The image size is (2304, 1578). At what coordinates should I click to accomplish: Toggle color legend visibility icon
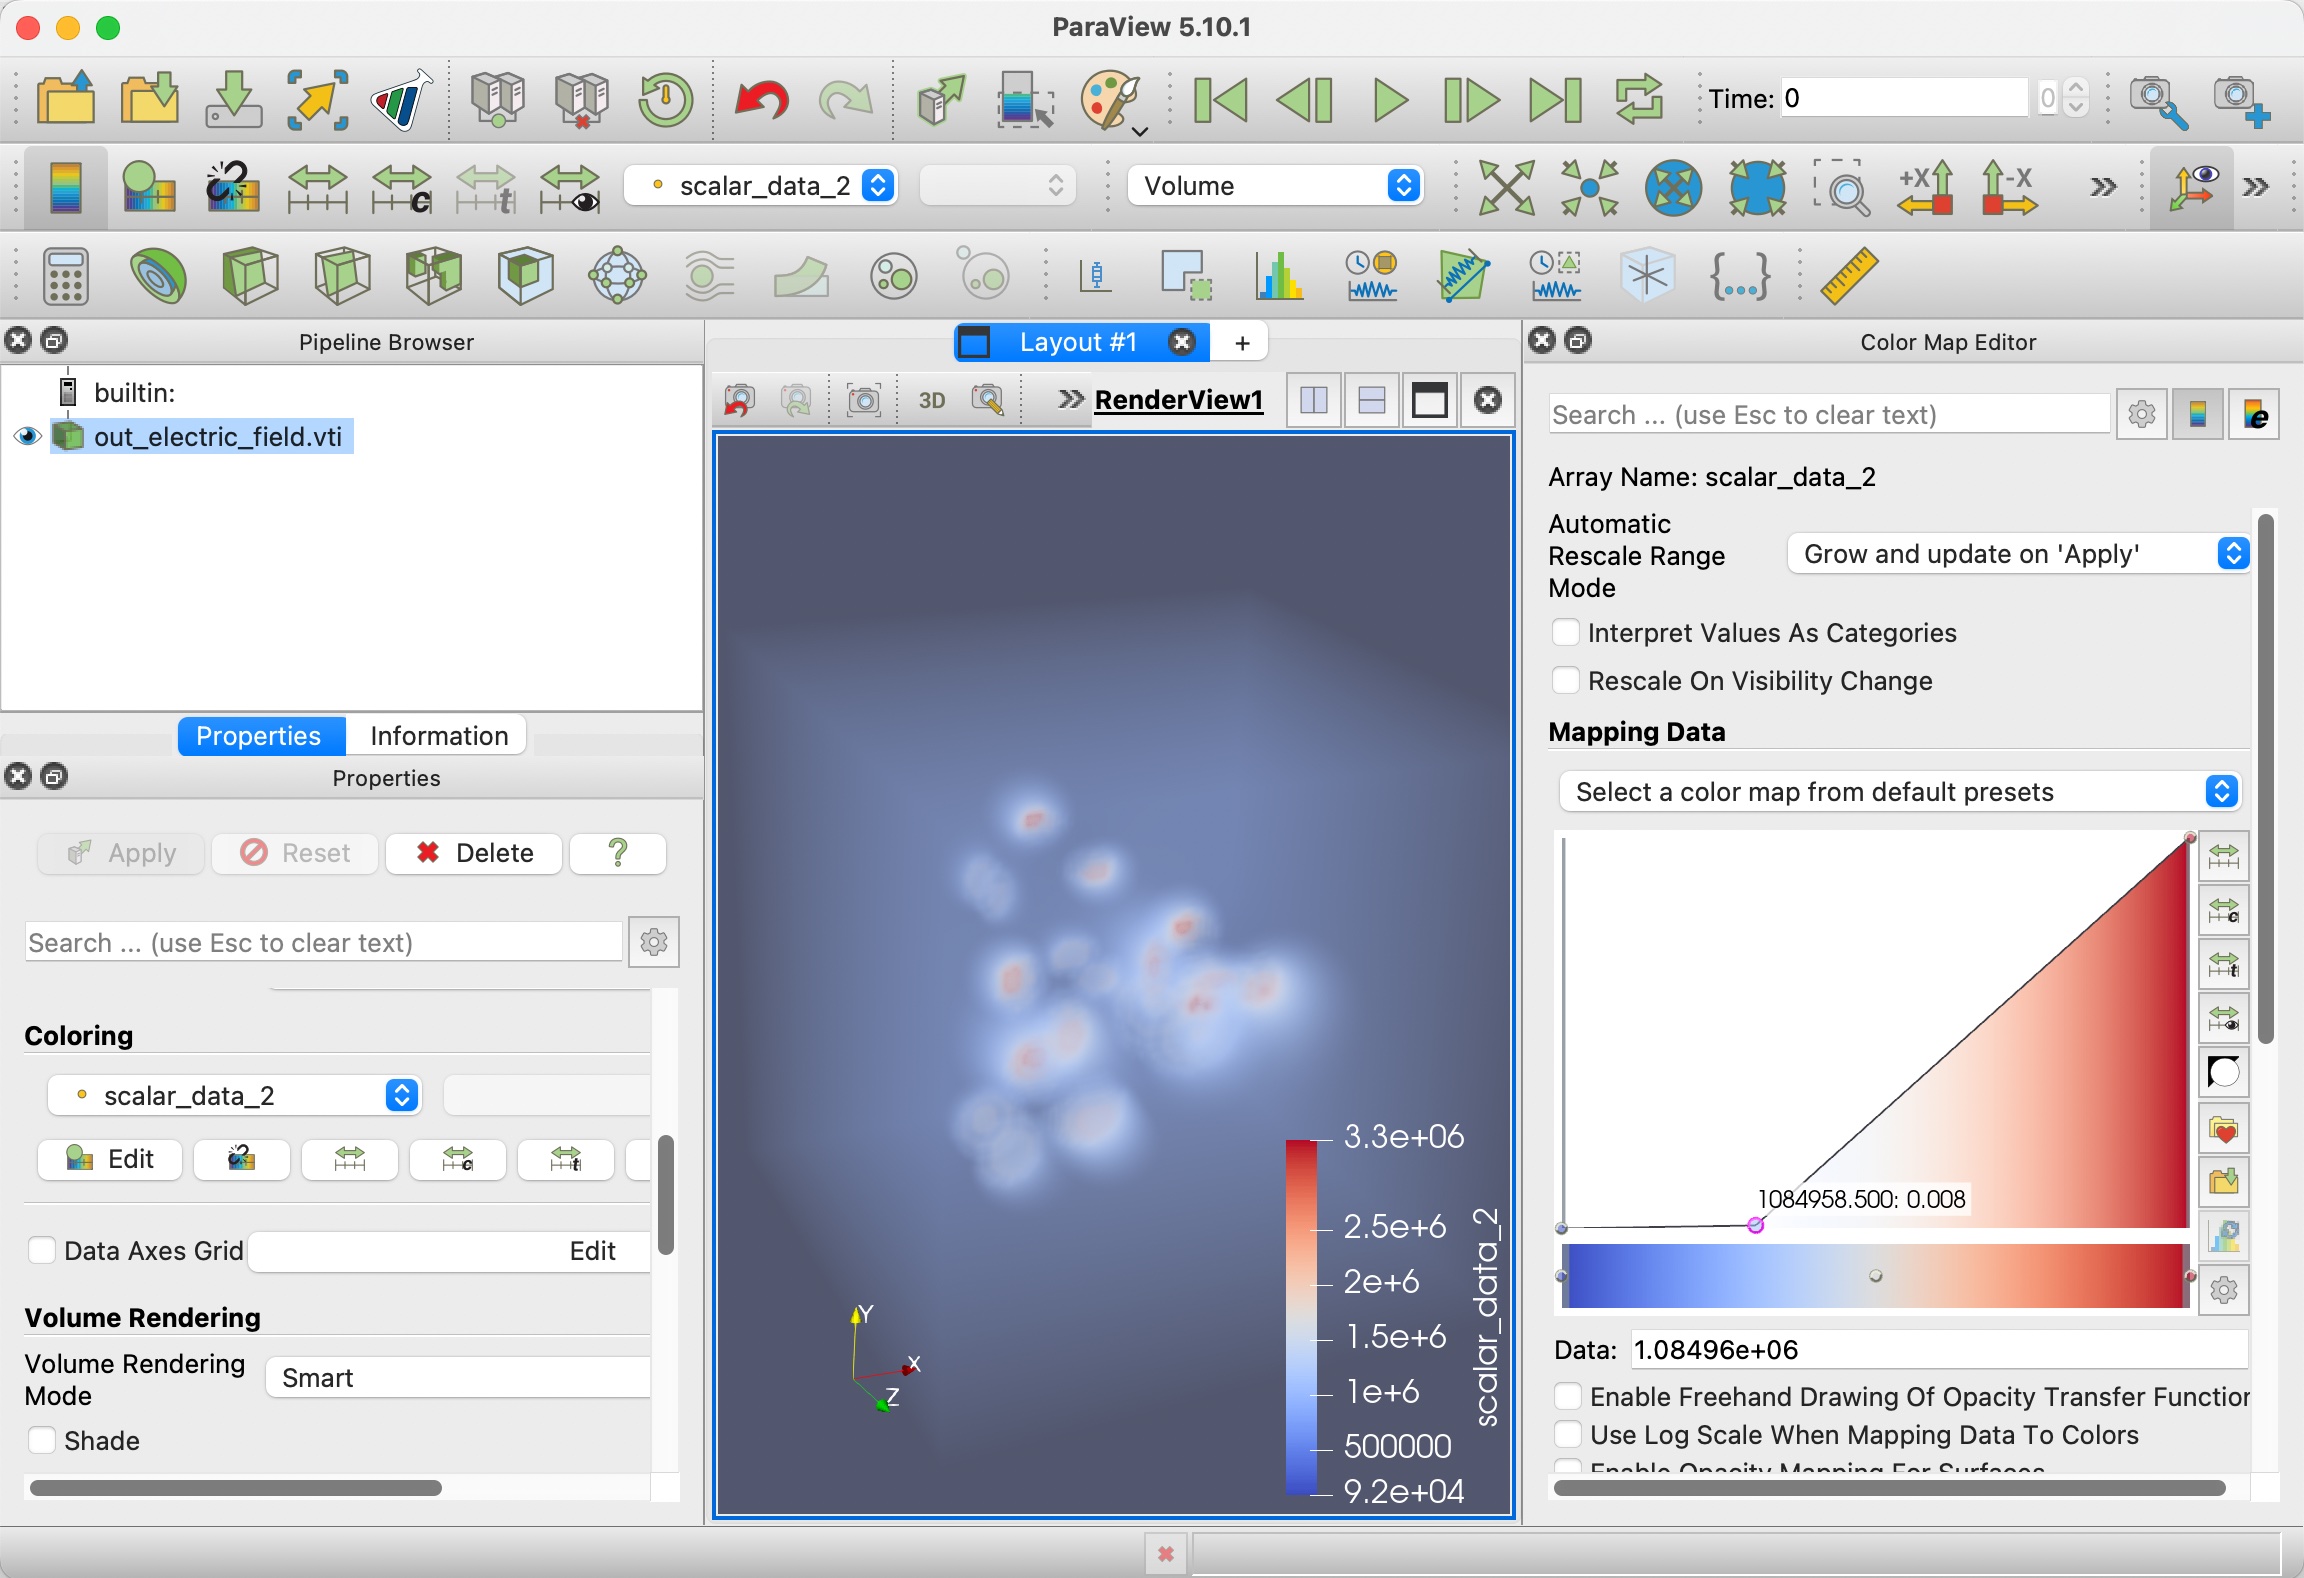[66, 186]
